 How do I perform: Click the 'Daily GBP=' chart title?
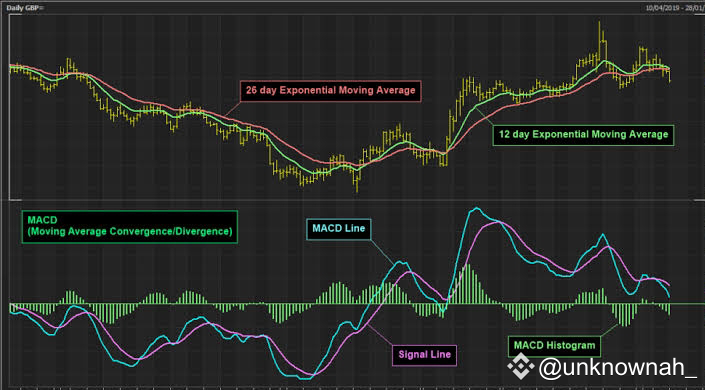click(25, 8)
